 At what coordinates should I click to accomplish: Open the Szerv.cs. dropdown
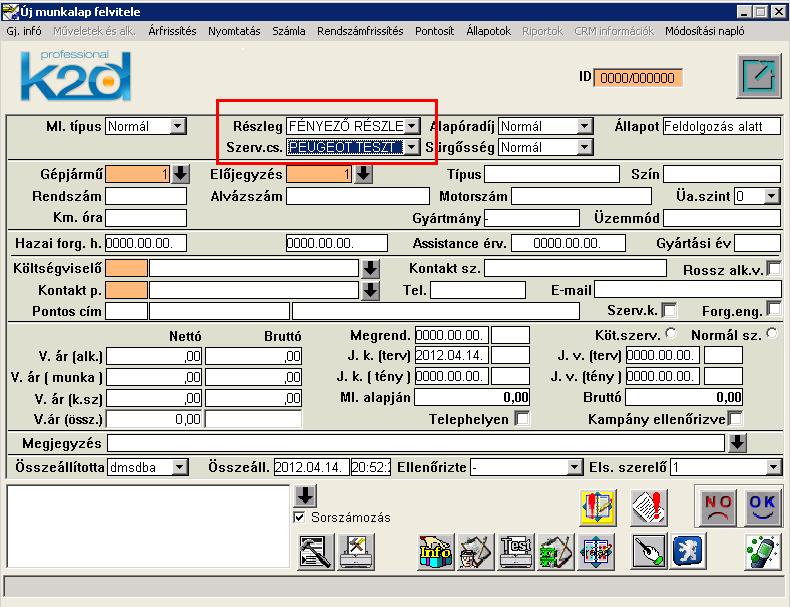(x=412, y=147)
